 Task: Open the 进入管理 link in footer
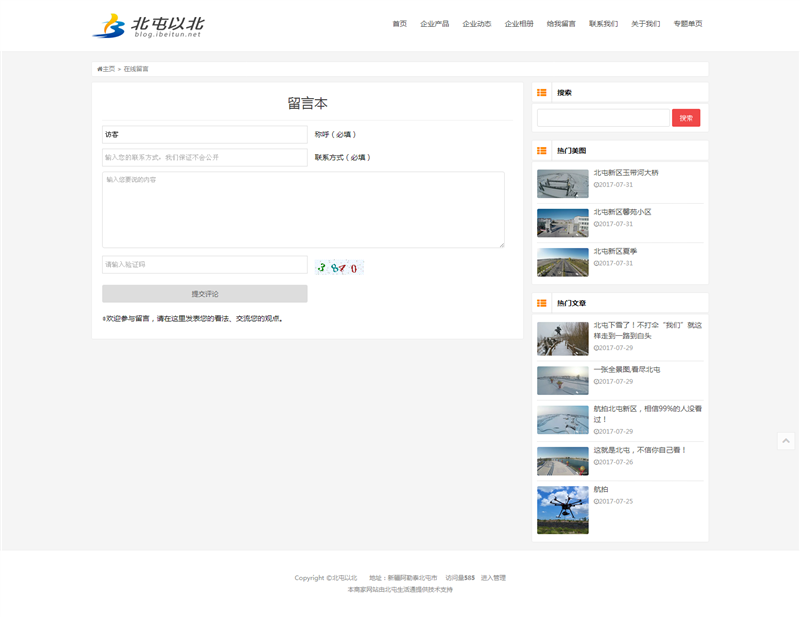tap(493, 578)
